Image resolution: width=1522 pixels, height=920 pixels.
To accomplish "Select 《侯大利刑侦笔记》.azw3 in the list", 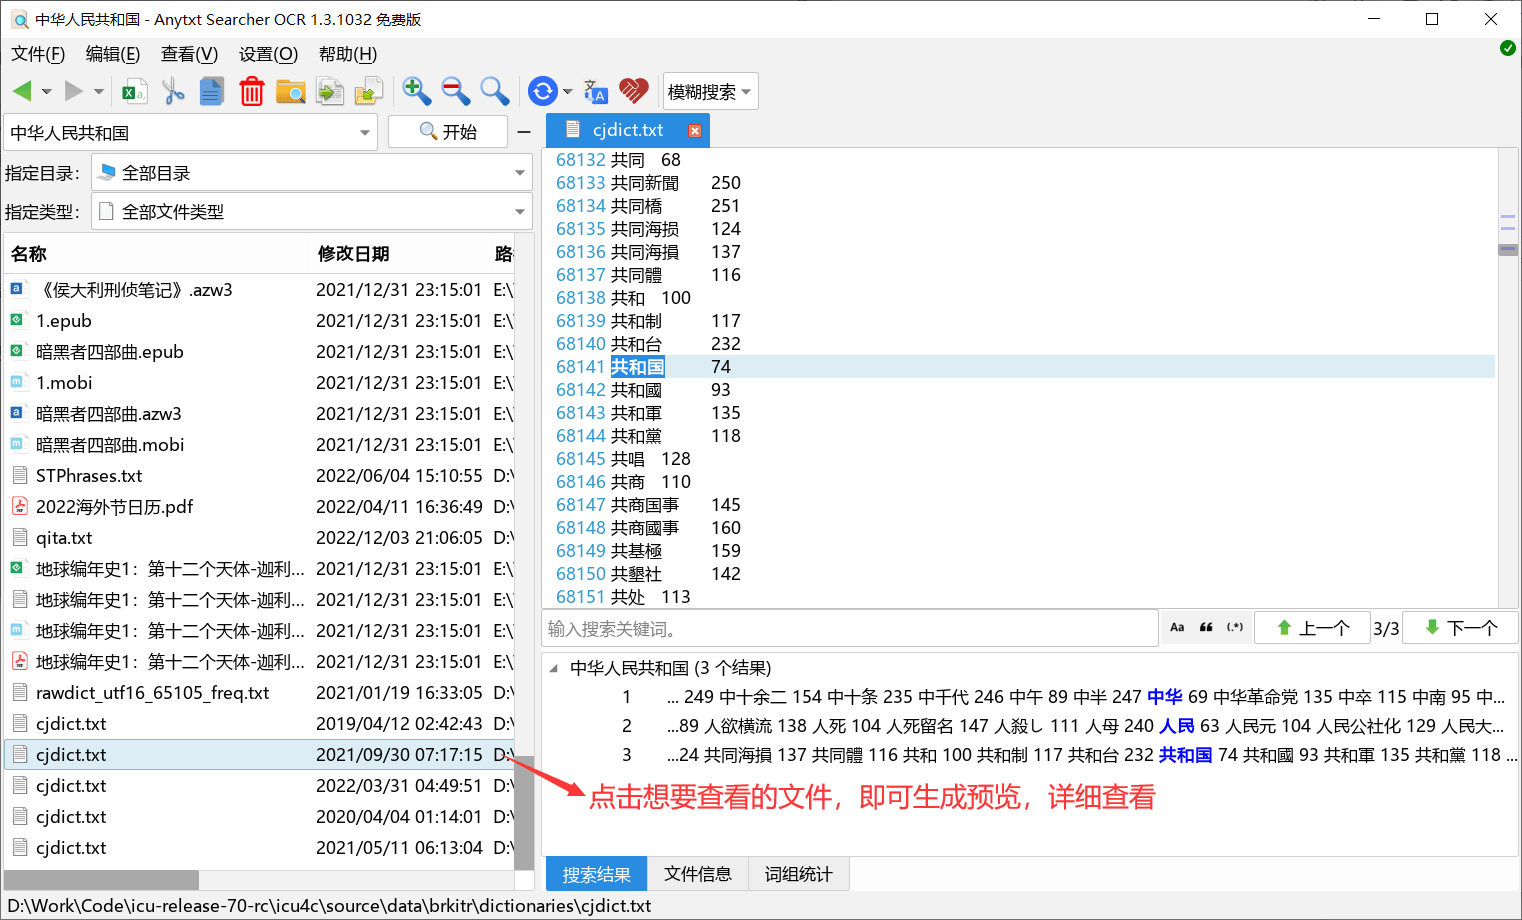I will 259,290.
